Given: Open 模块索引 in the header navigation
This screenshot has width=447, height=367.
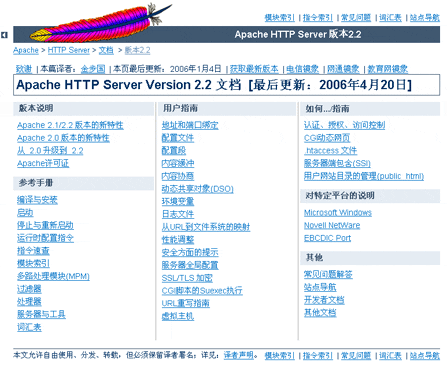Looking at the screenshot, I should (x=279, y=18).
